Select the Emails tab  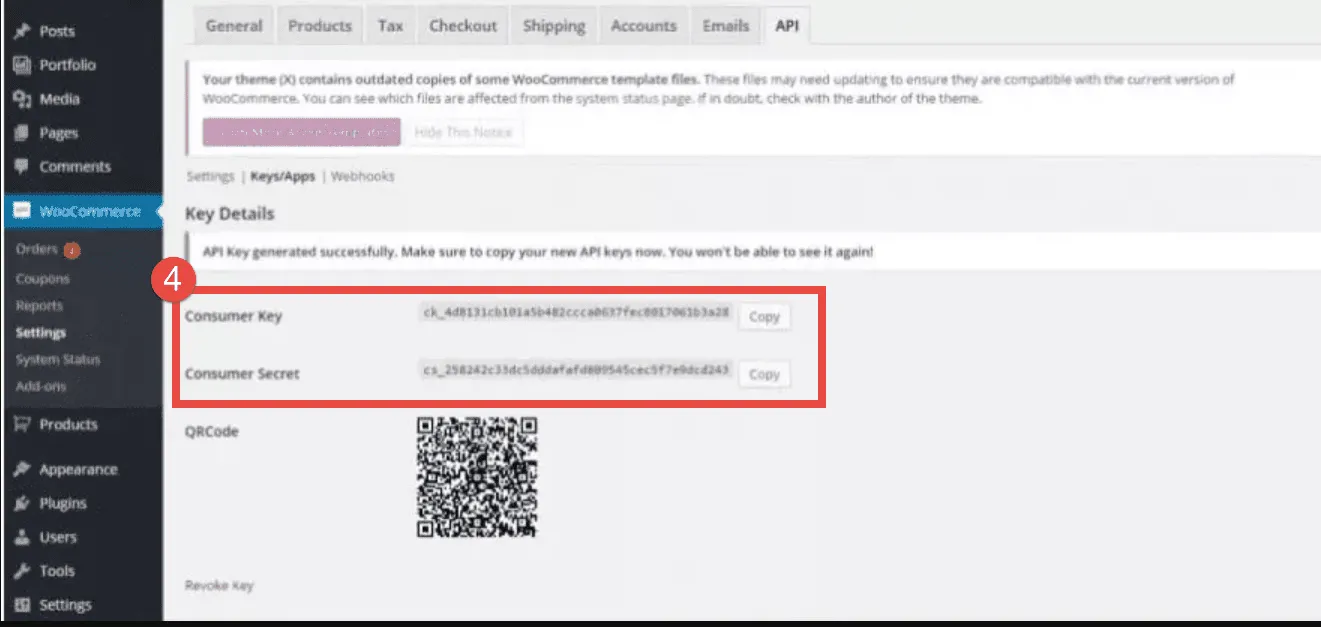point(725,26)
